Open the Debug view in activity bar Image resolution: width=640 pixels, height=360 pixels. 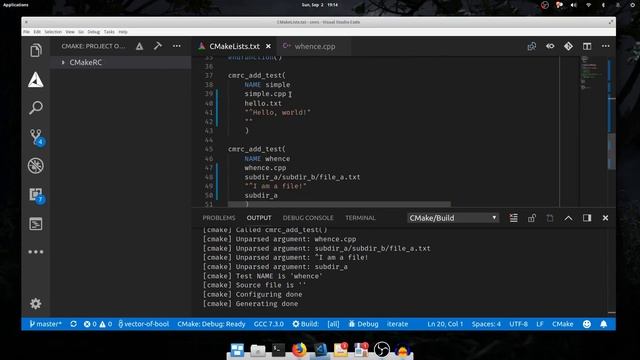click(36, 166)
